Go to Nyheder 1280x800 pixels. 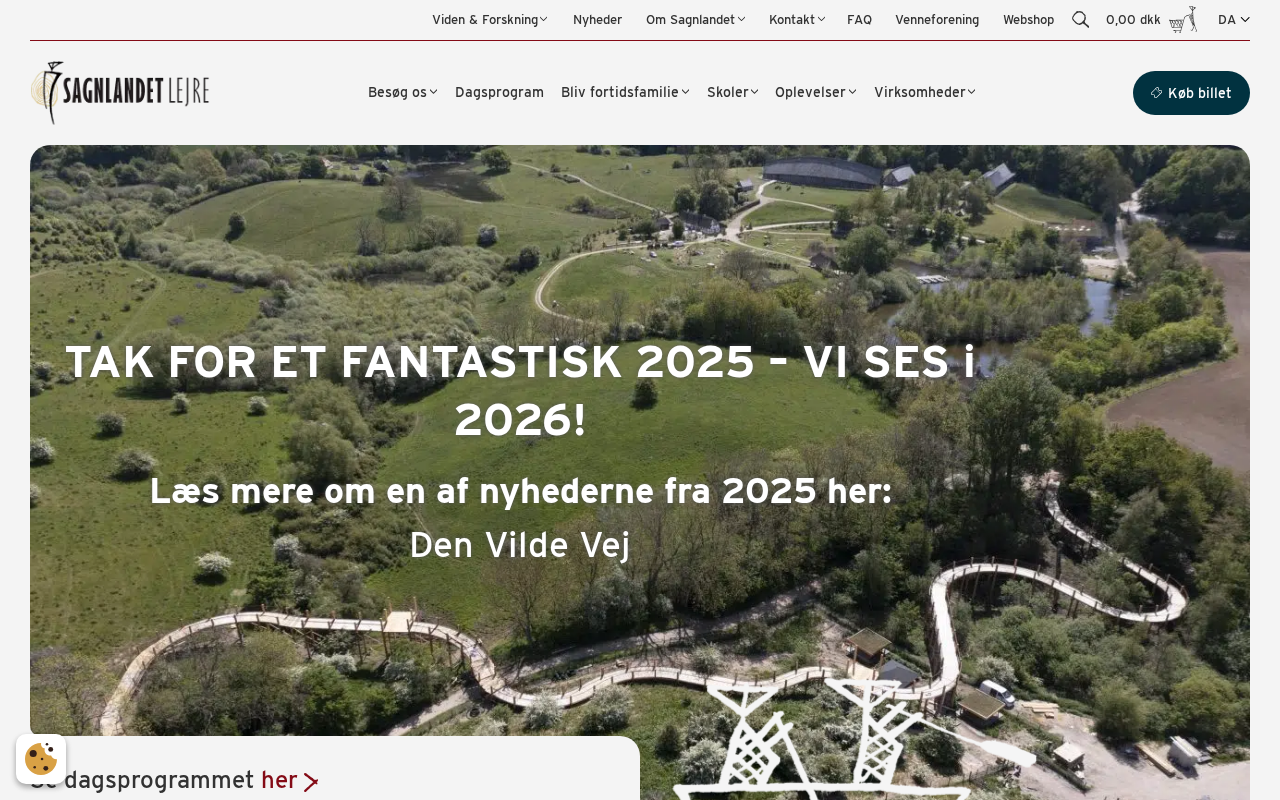coord(597,19)
